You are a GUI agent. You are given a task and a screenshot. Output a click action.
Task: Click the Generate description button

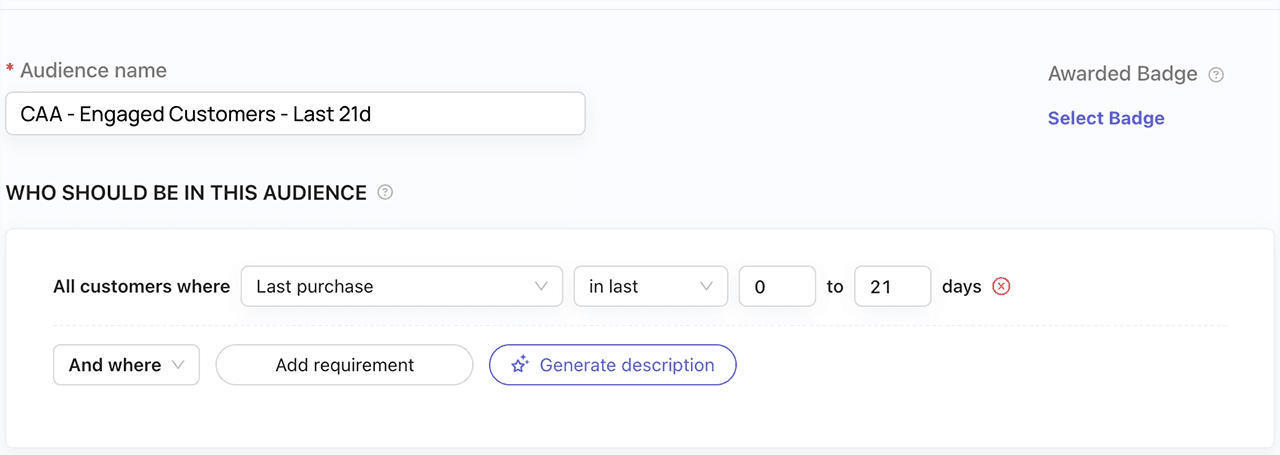(x=613, y=365)
